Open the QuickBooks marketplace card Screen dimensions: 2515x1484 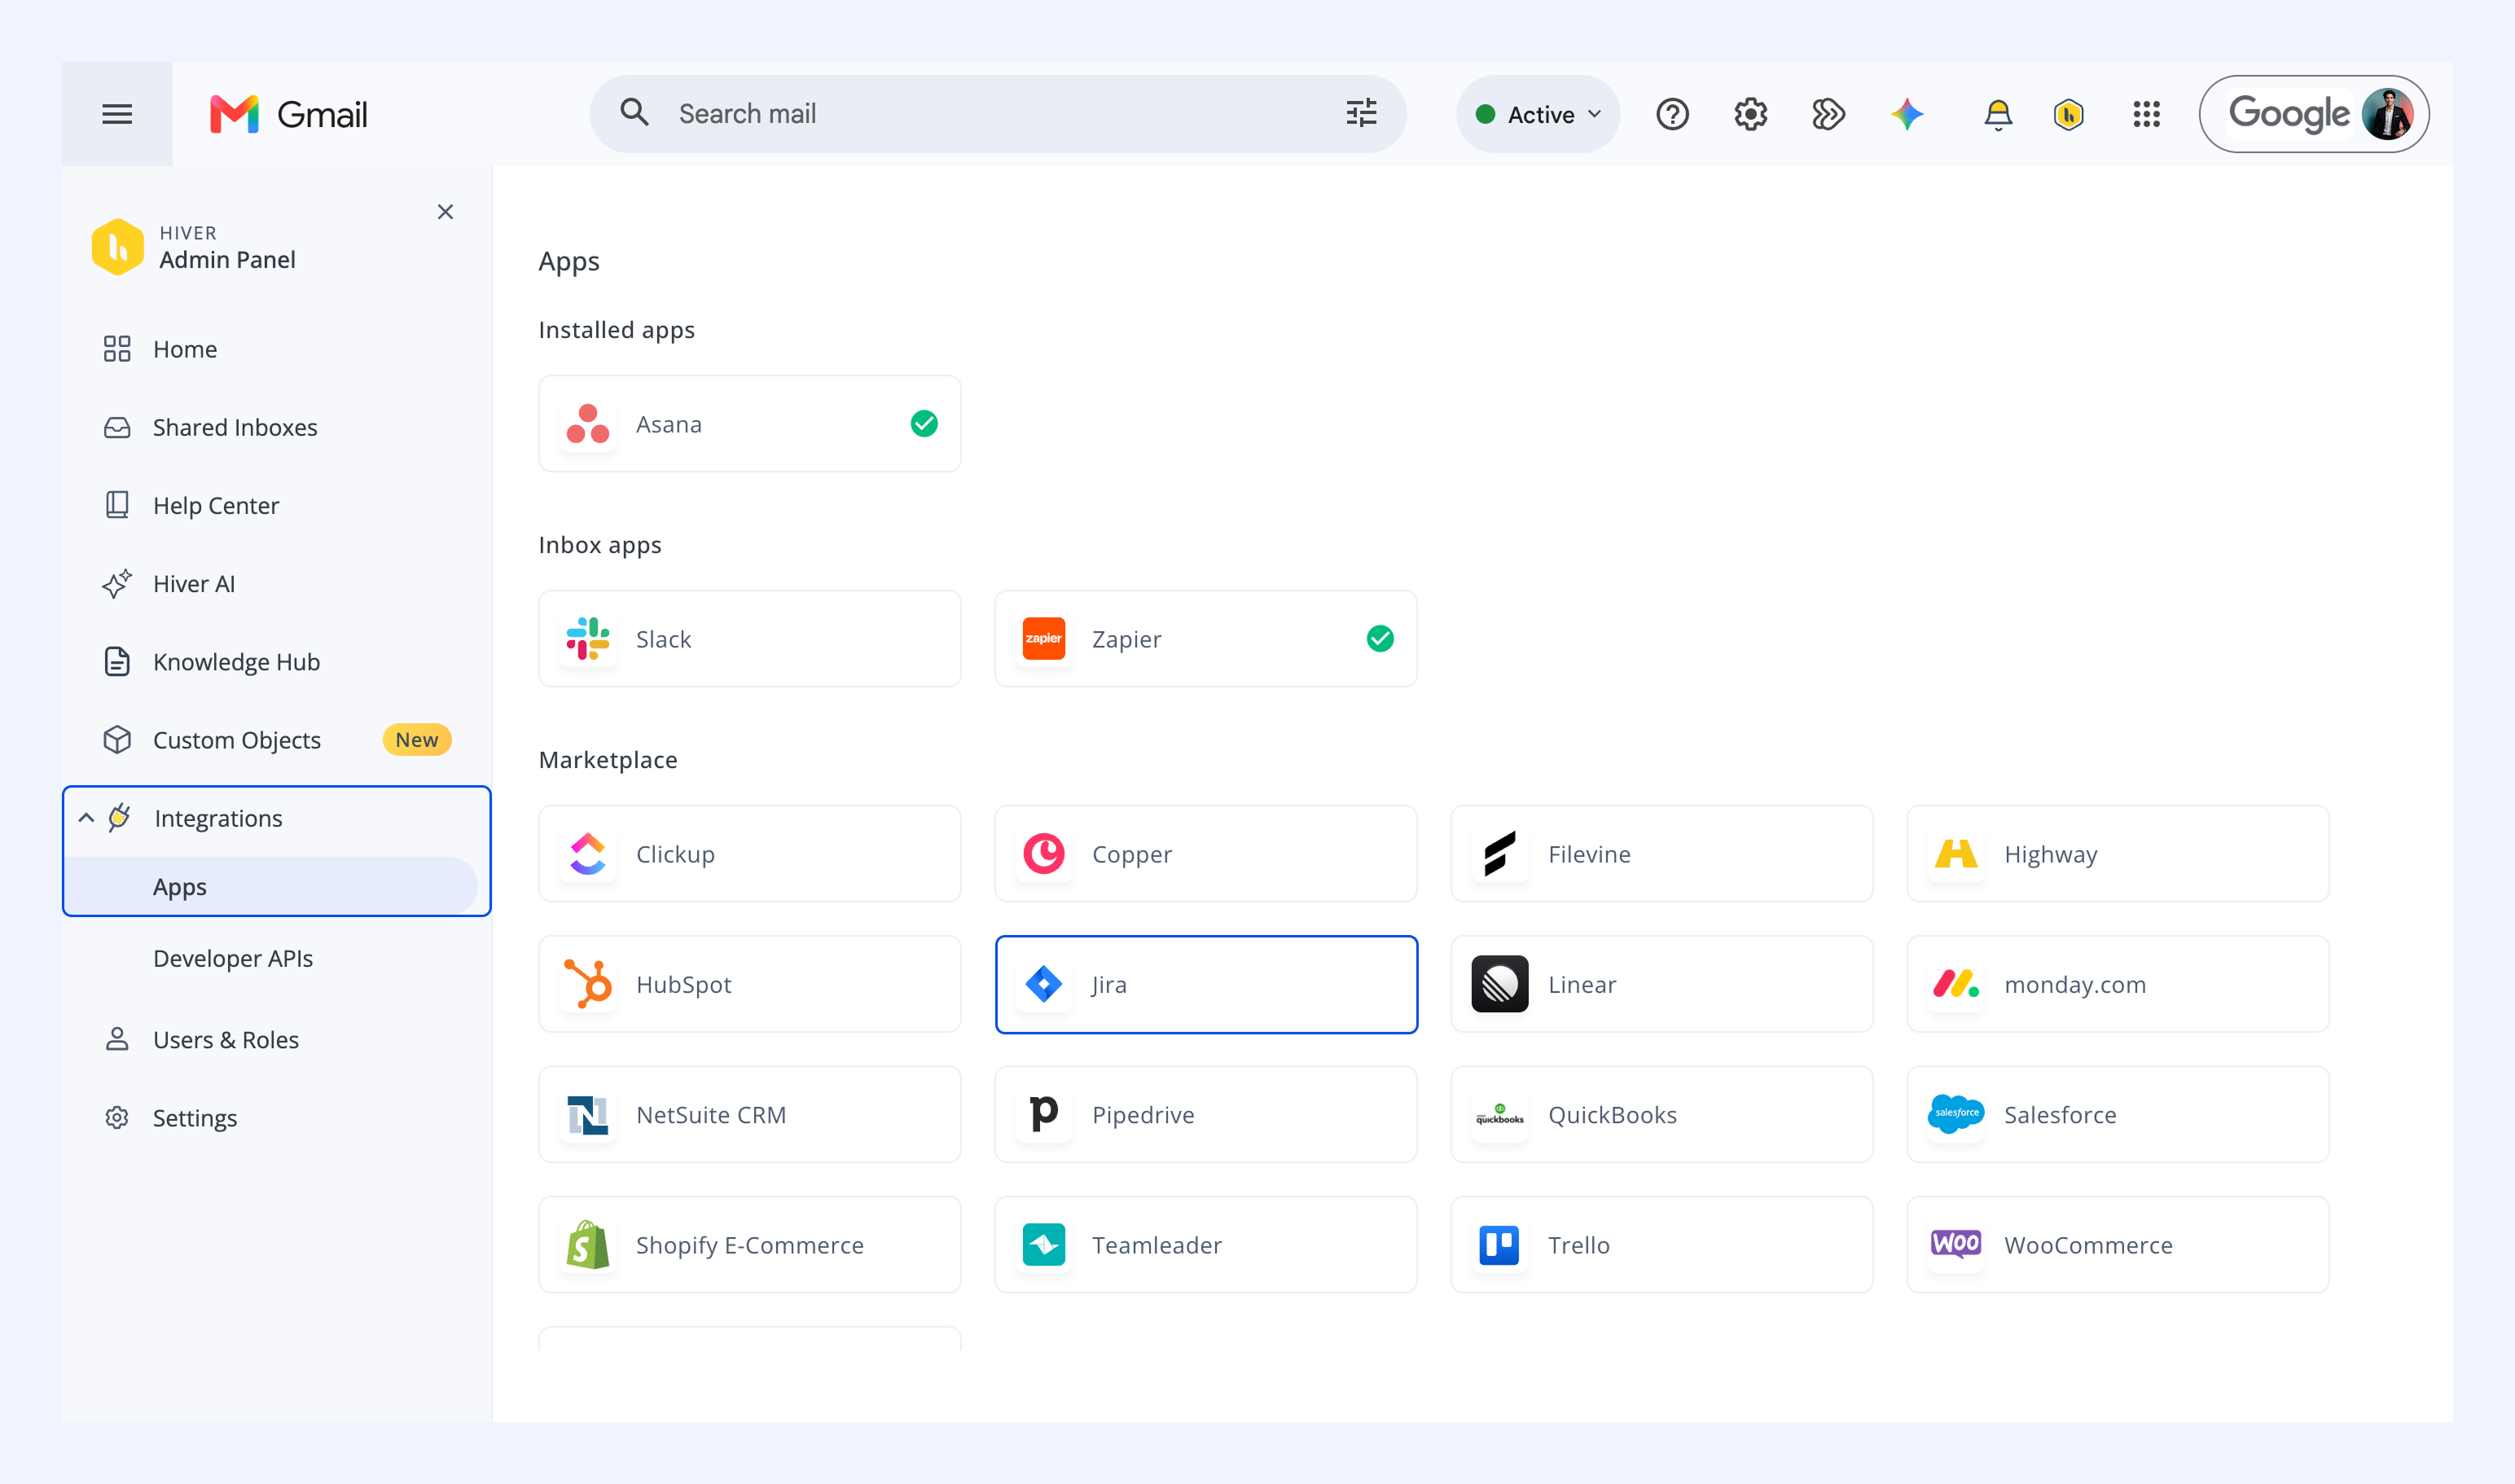point(1662,1114)
